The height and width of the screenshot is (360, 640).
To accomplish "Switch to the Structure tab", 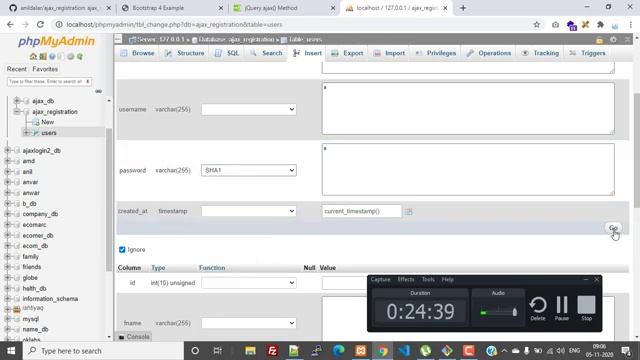I will click(x=185, y=53).
